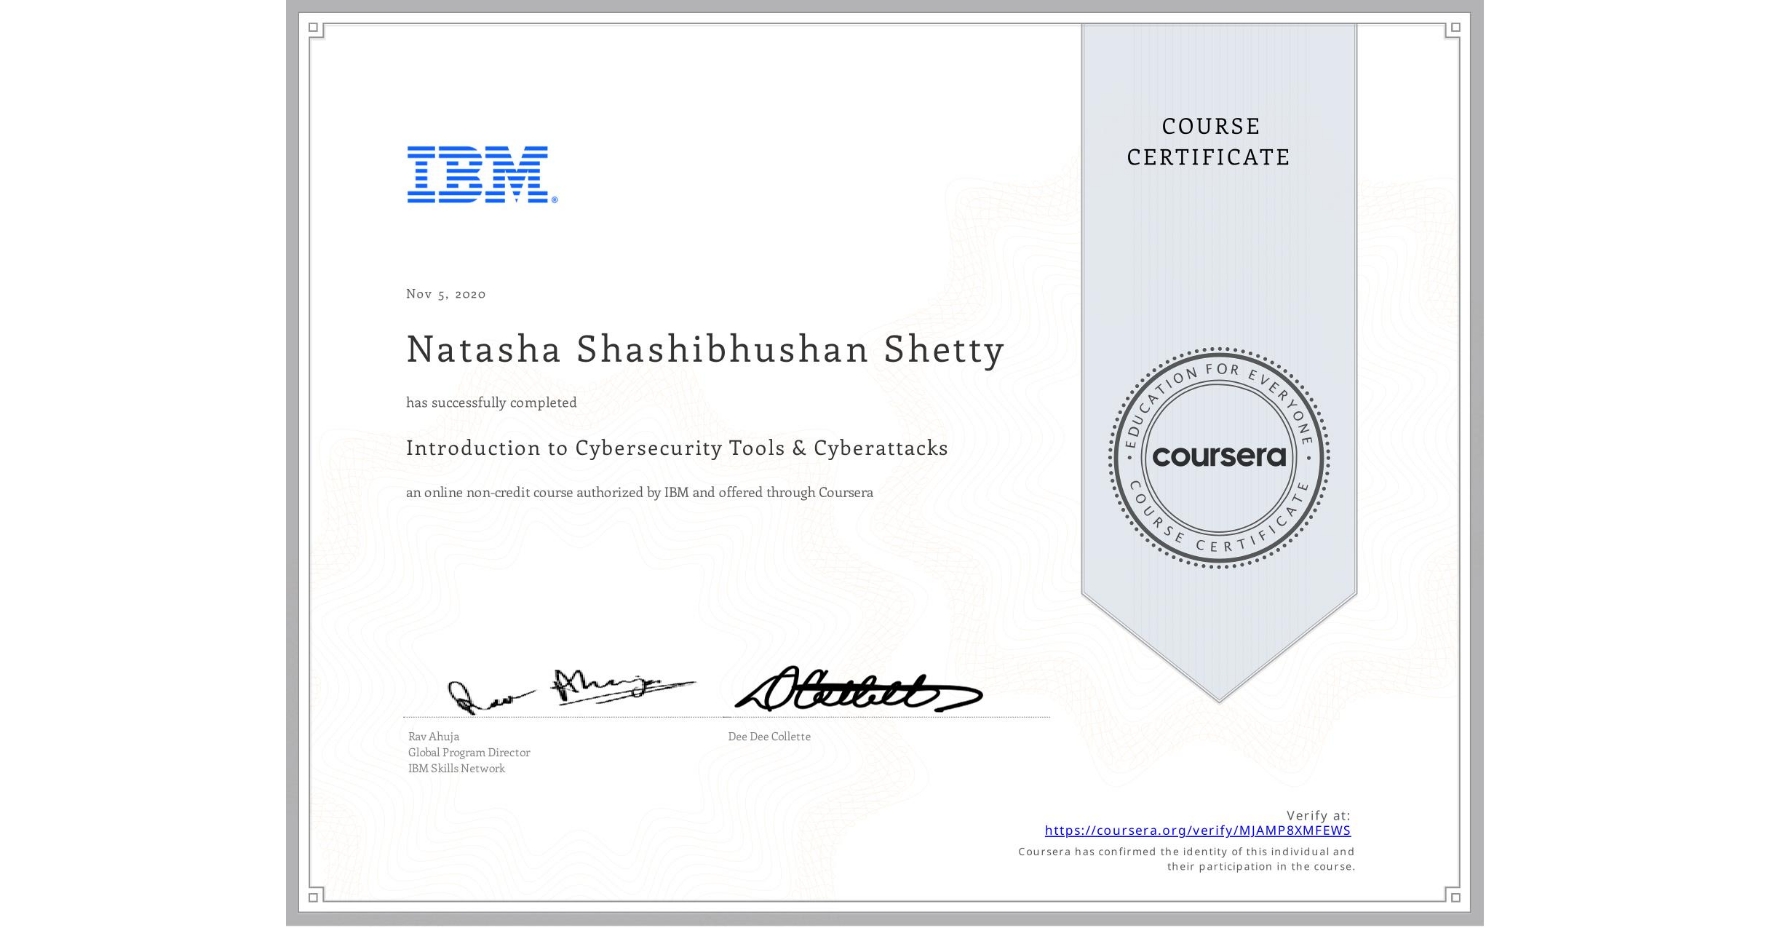
Task: Click Rav Ahuja's signature
Action: click(x=571, y=690)
